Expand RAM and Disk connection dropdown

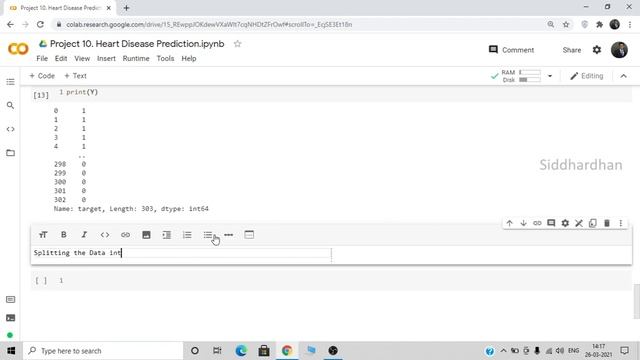coord(550,76)
